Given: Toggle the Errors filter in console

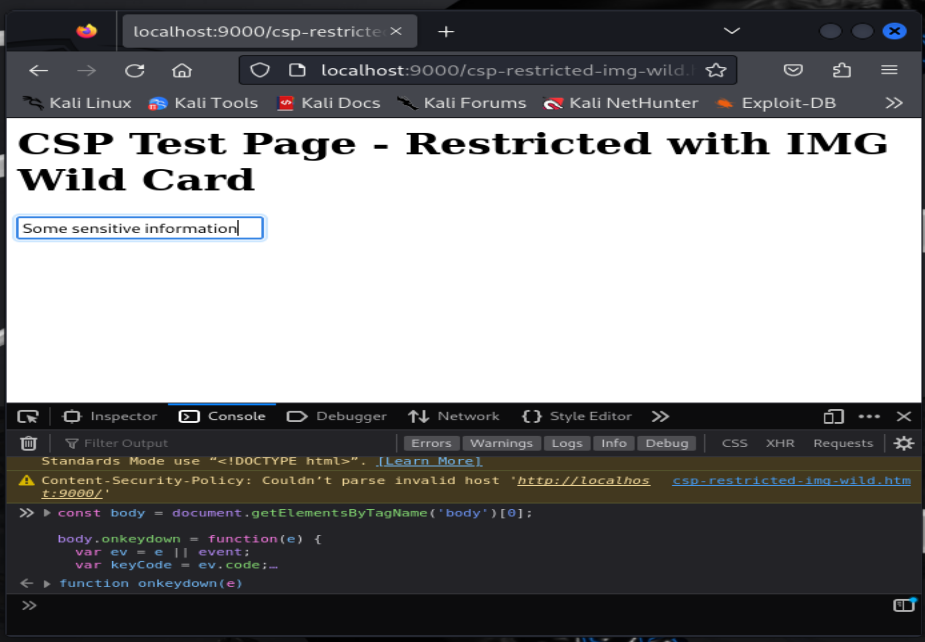Looking at the screenshot, I should [431, 443].
